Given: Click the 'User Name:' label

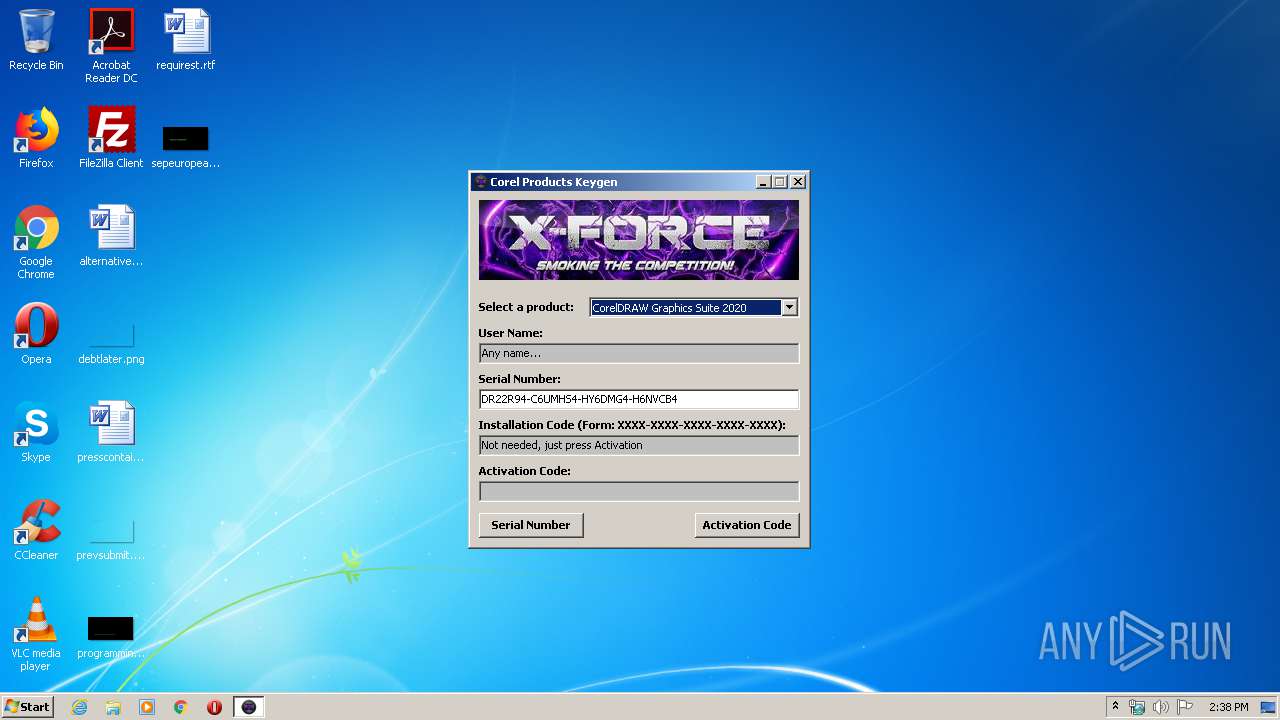Looking at the screenshot, I should tap(510, 333).
